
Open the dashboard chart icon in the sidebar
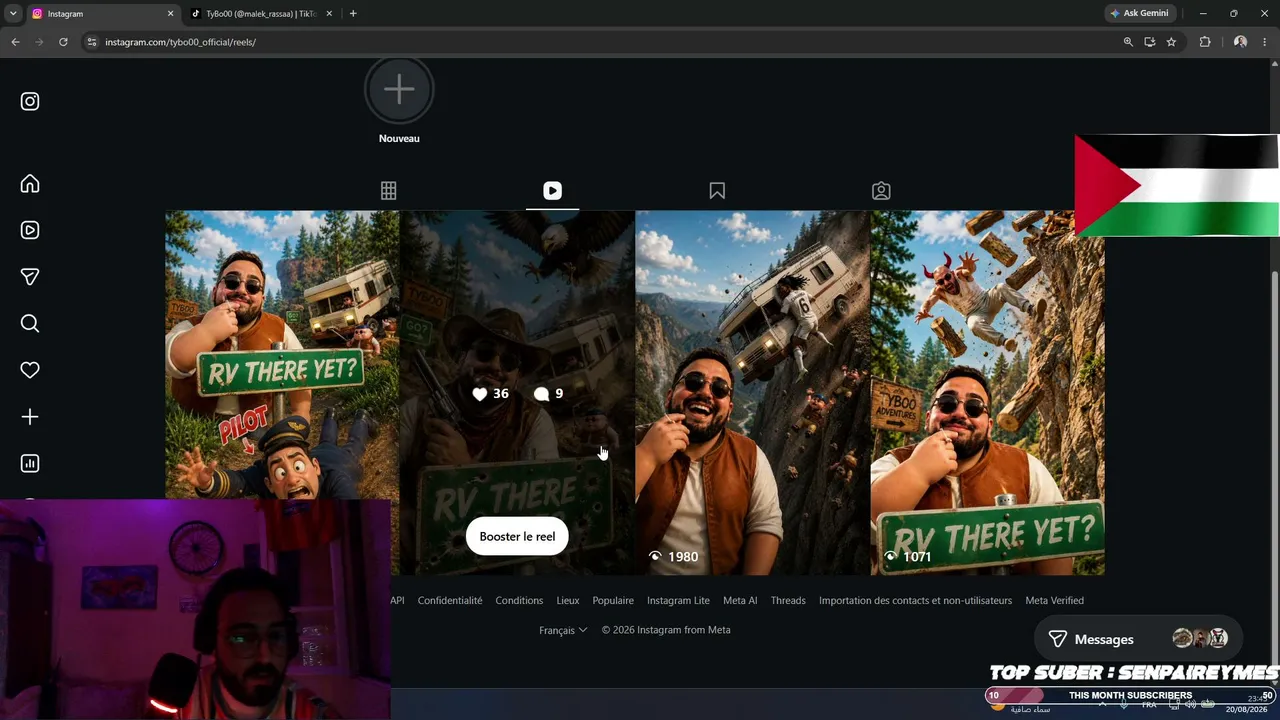pyautogui.click(x=30, y=463)
